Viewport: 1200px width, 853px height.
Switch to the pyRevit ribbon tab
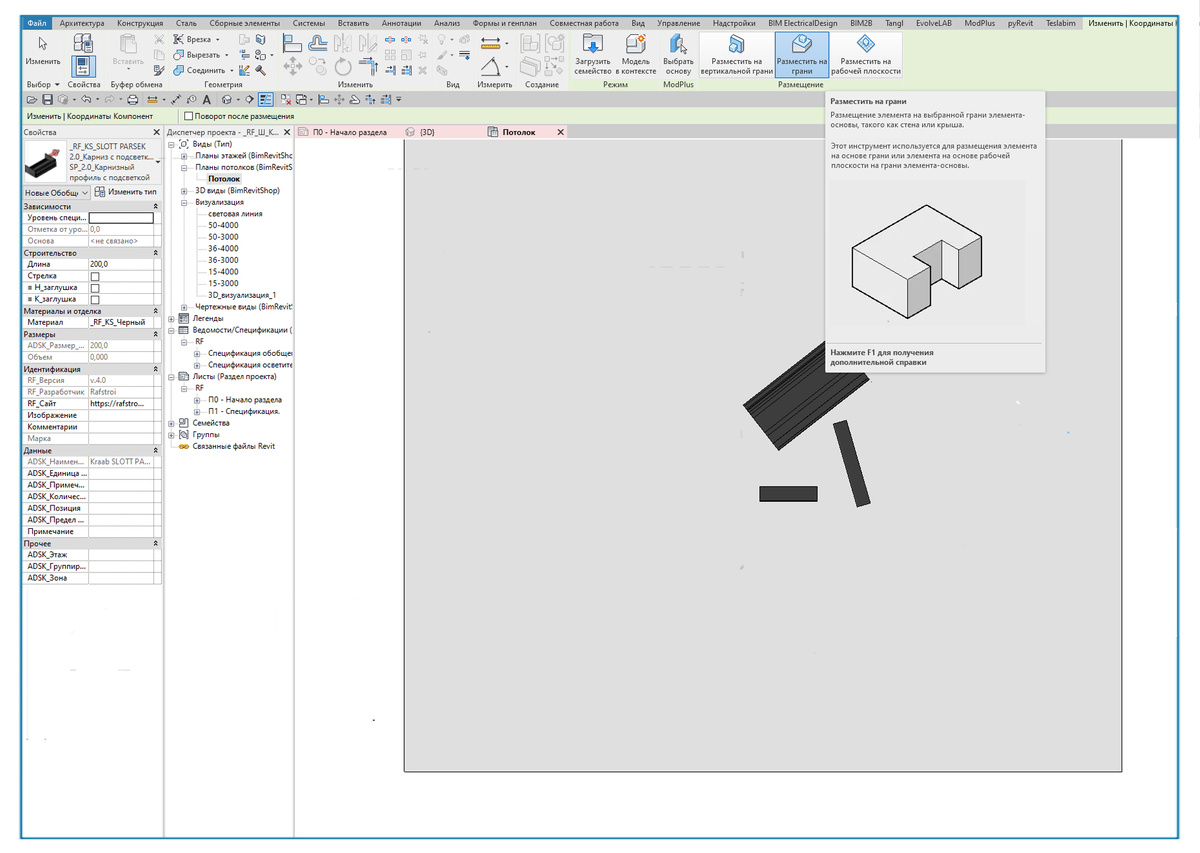tap(1020, 22)
